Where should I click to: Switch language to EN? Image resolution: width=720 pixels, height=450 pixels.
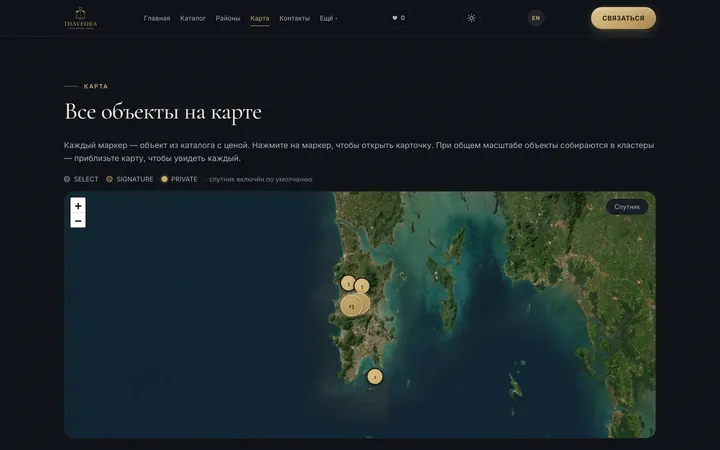535,18
